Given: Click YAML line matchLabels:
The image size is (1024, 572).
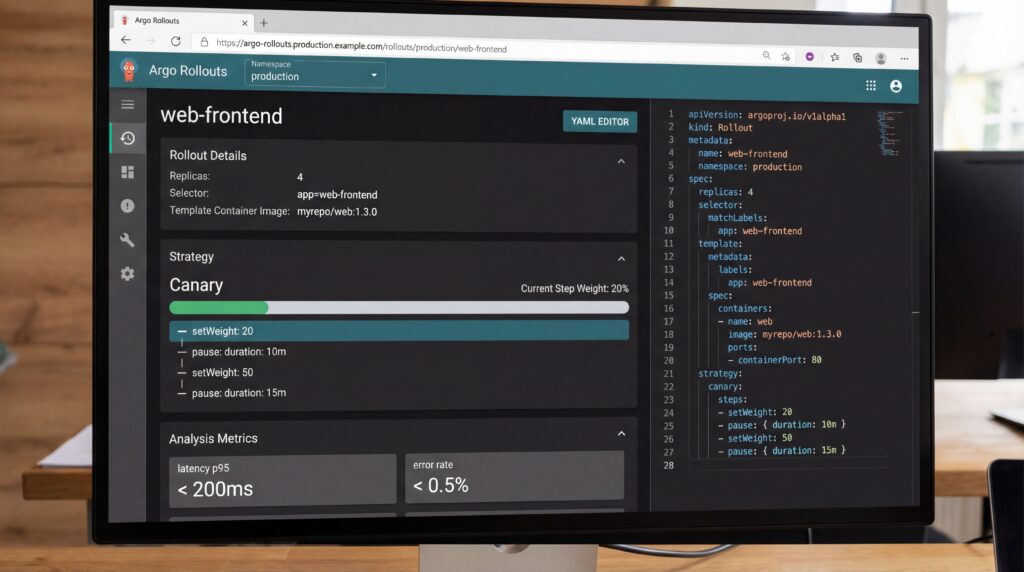Looking at the screenshot, I should (737, 218).
